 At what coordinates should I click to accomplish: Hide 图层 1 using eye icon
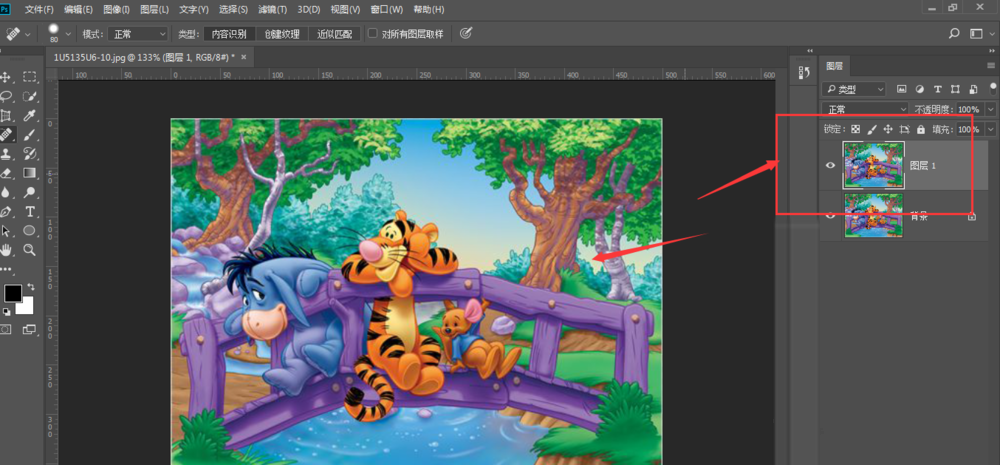pos(829,165)
